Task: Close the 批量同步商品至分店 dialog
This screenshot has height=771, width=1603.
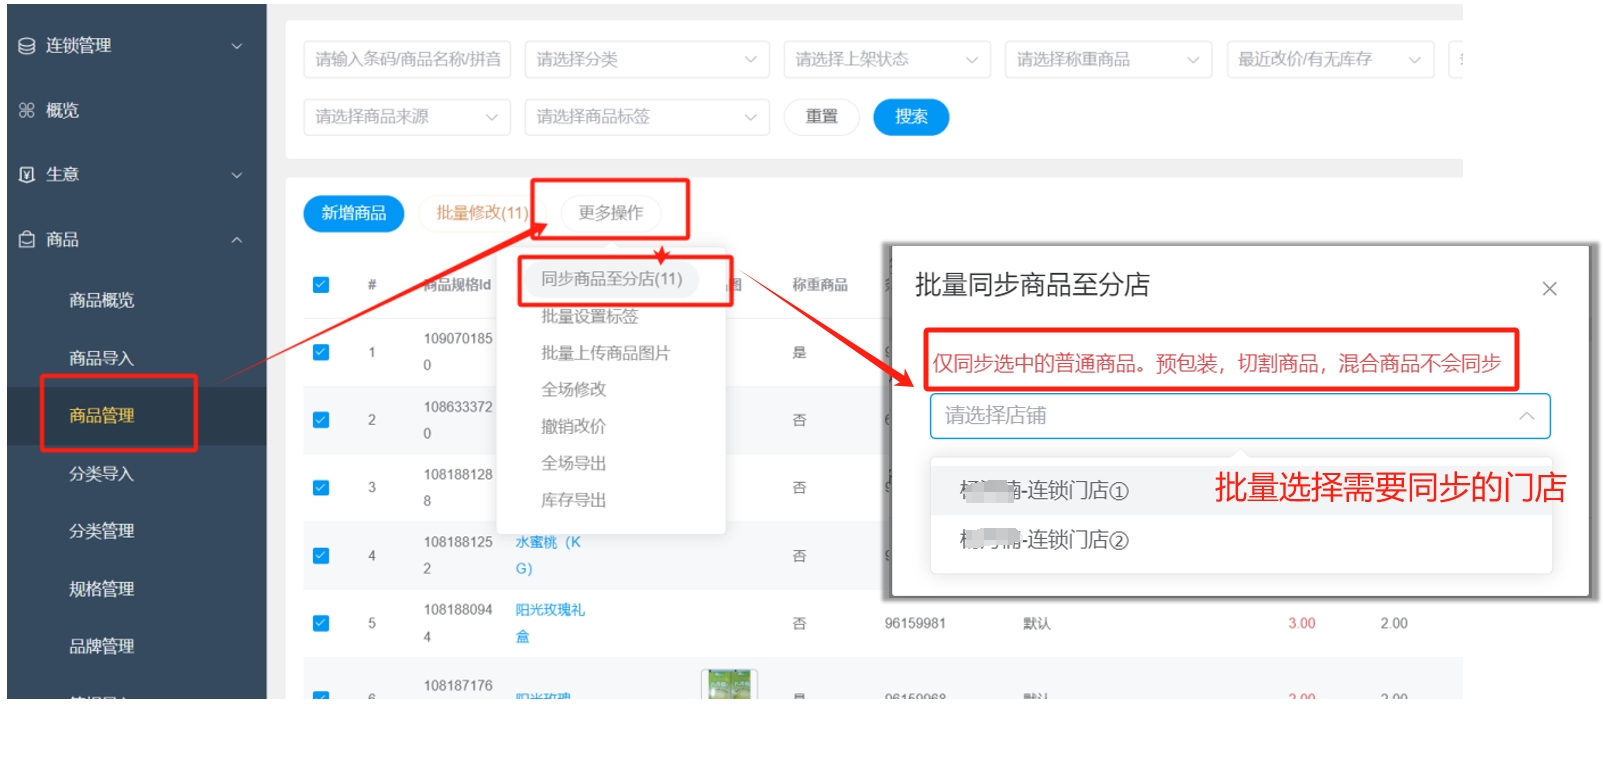Action: 1549,289
